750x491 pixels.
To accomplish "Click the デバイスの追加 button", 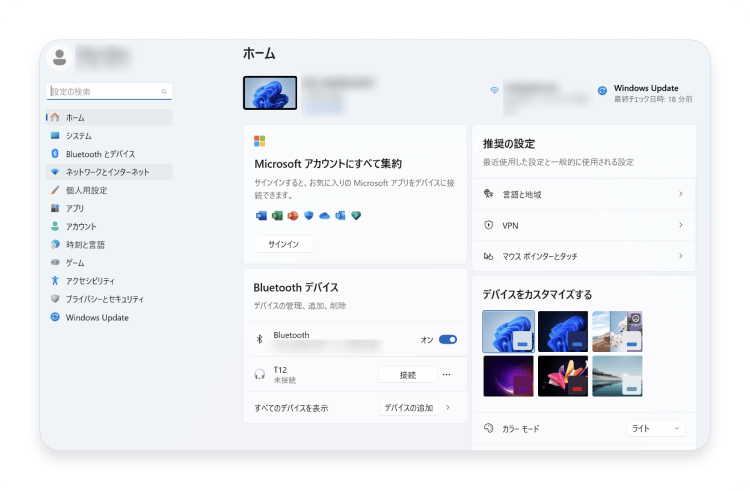I will 409,407.
